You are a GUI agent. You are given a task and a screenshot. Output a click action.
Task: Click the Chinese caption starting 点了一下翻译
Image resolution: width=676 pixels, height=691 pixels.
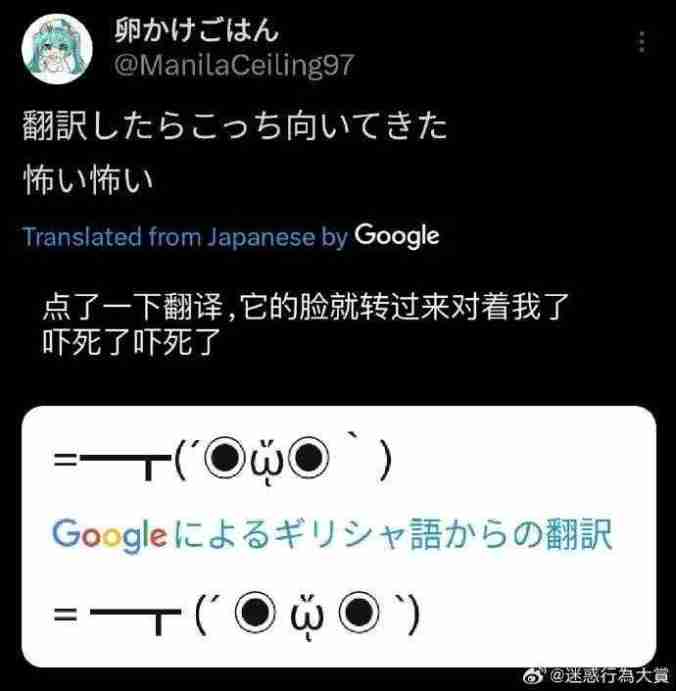point(306,306)
